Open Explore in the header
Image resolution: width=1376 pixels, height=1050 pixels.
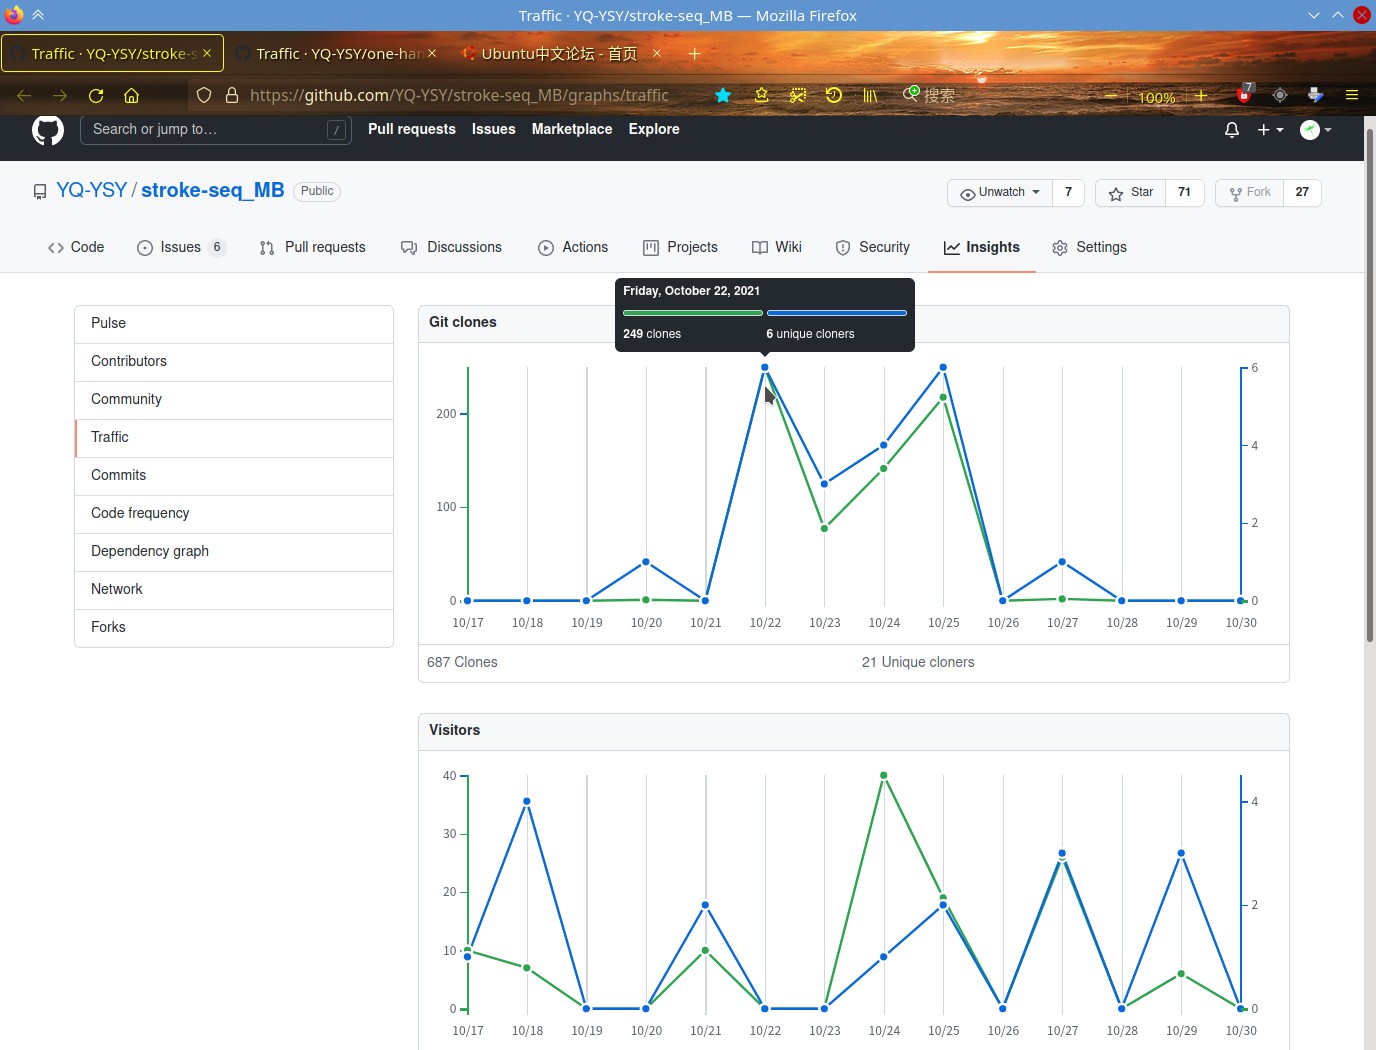(x=654, y=130)
